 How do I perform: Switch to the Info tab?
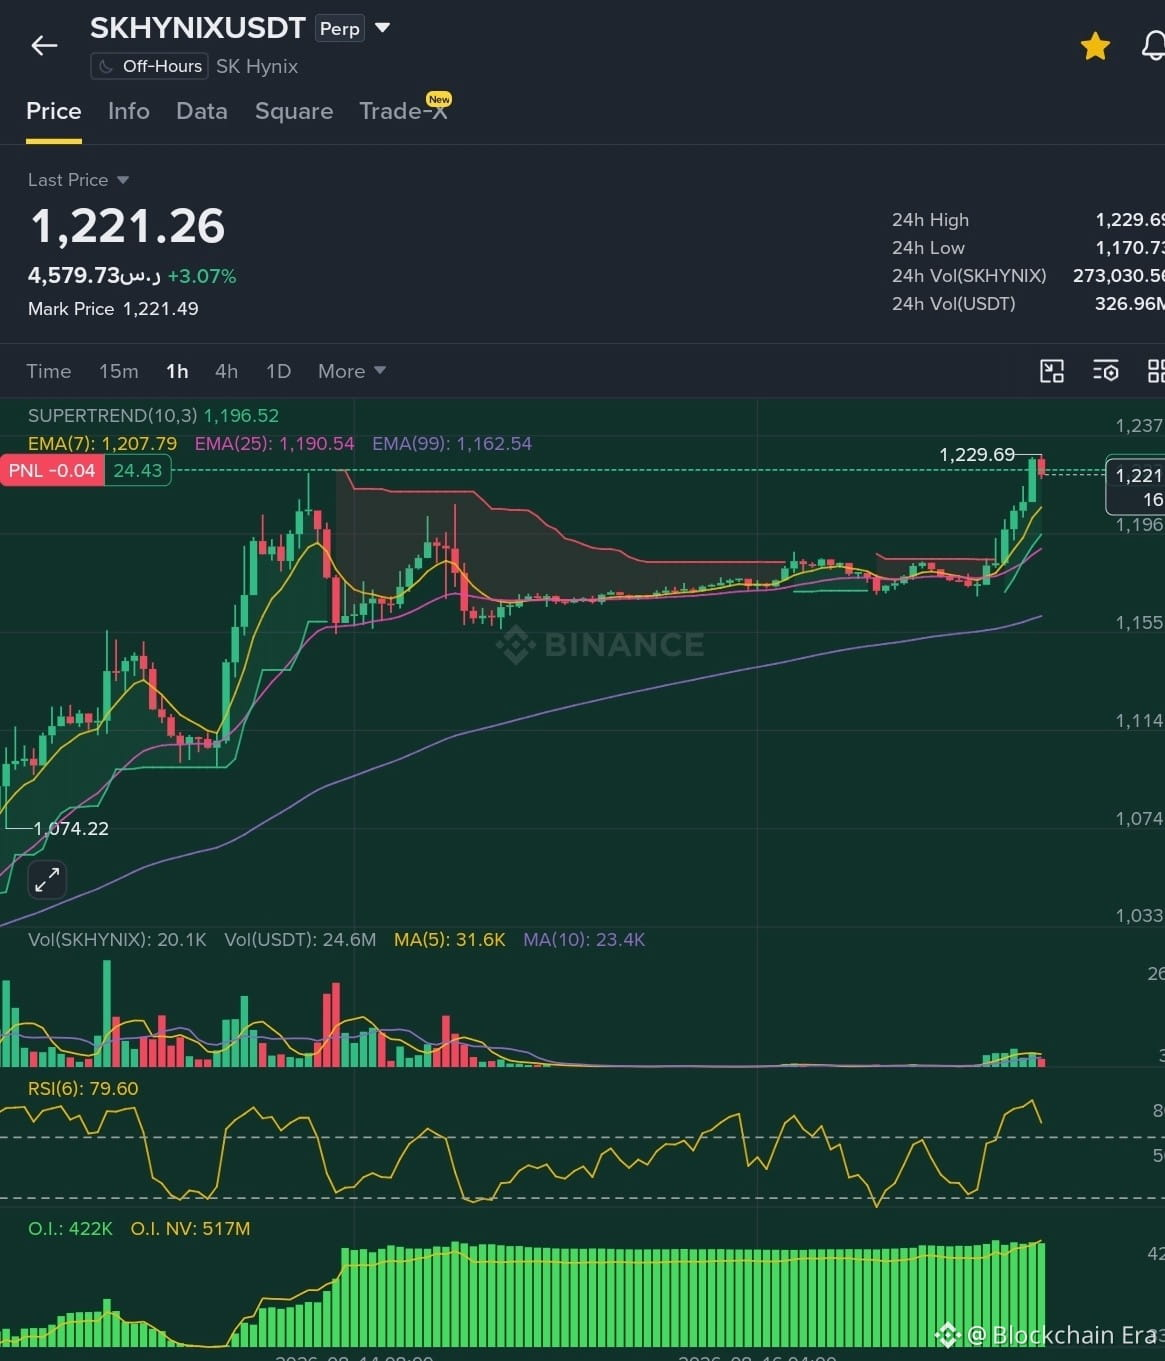click(x=129, y=111)
